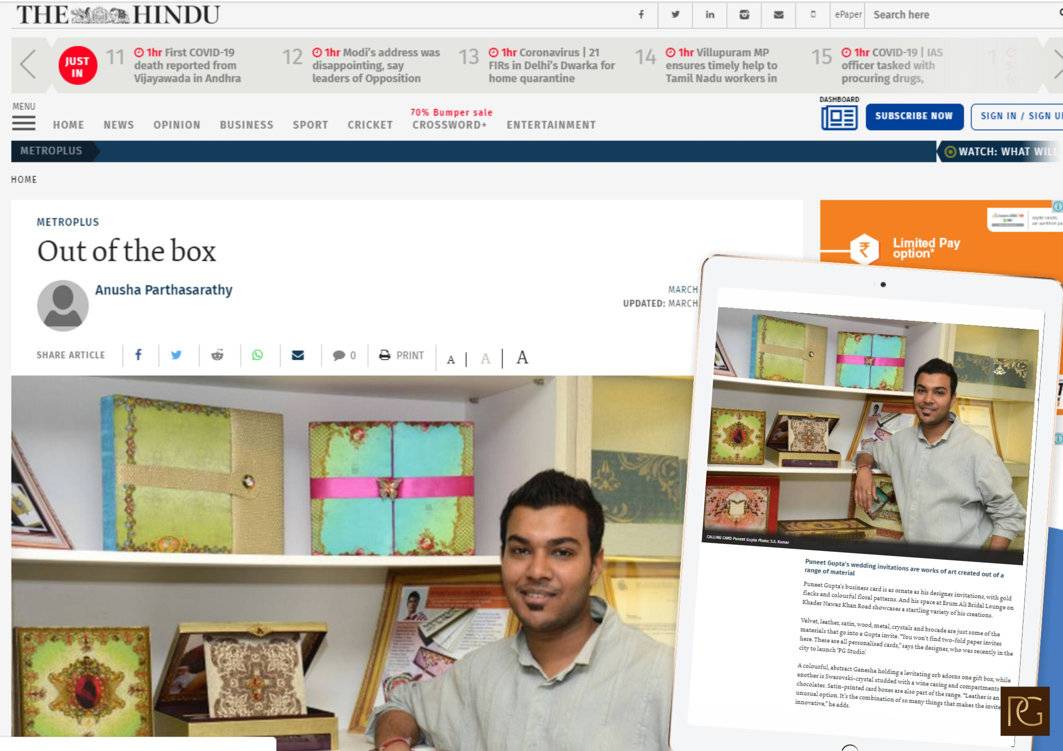Share article on Facebook
Image resolution: width=1063 pixels, height=751 pixels.
point(138,355)
